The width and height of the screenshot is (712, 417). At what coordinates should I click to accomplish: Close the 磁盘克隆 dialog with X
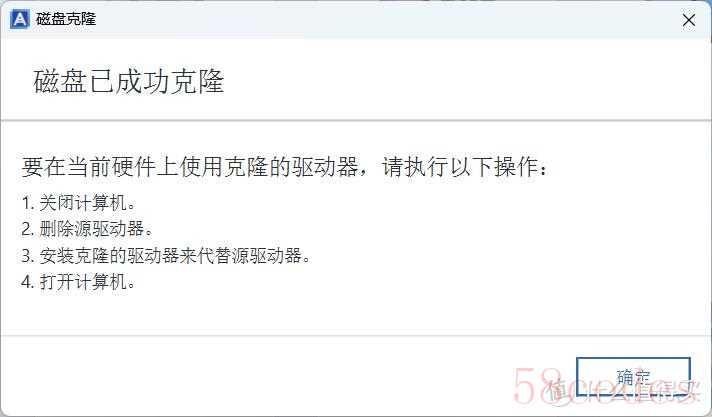pos(689,20)
